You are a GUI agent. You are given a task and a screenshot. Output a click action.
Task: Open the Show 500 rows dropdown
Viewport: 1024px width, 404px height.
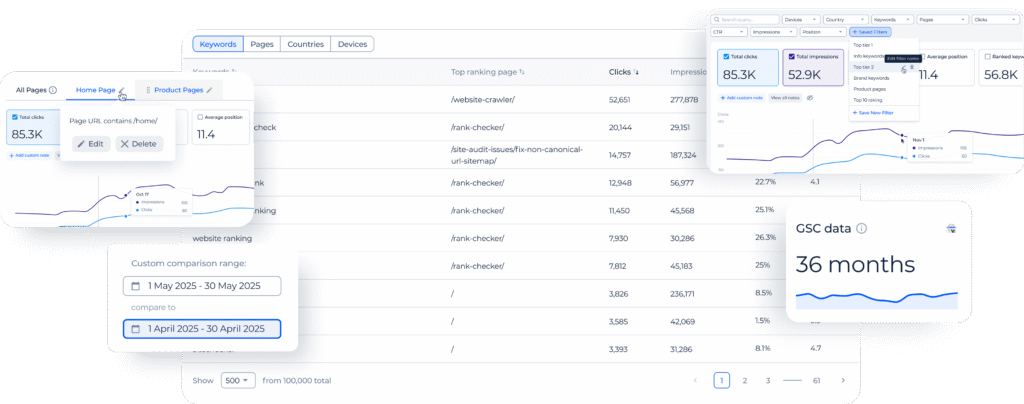click(238, 381)
